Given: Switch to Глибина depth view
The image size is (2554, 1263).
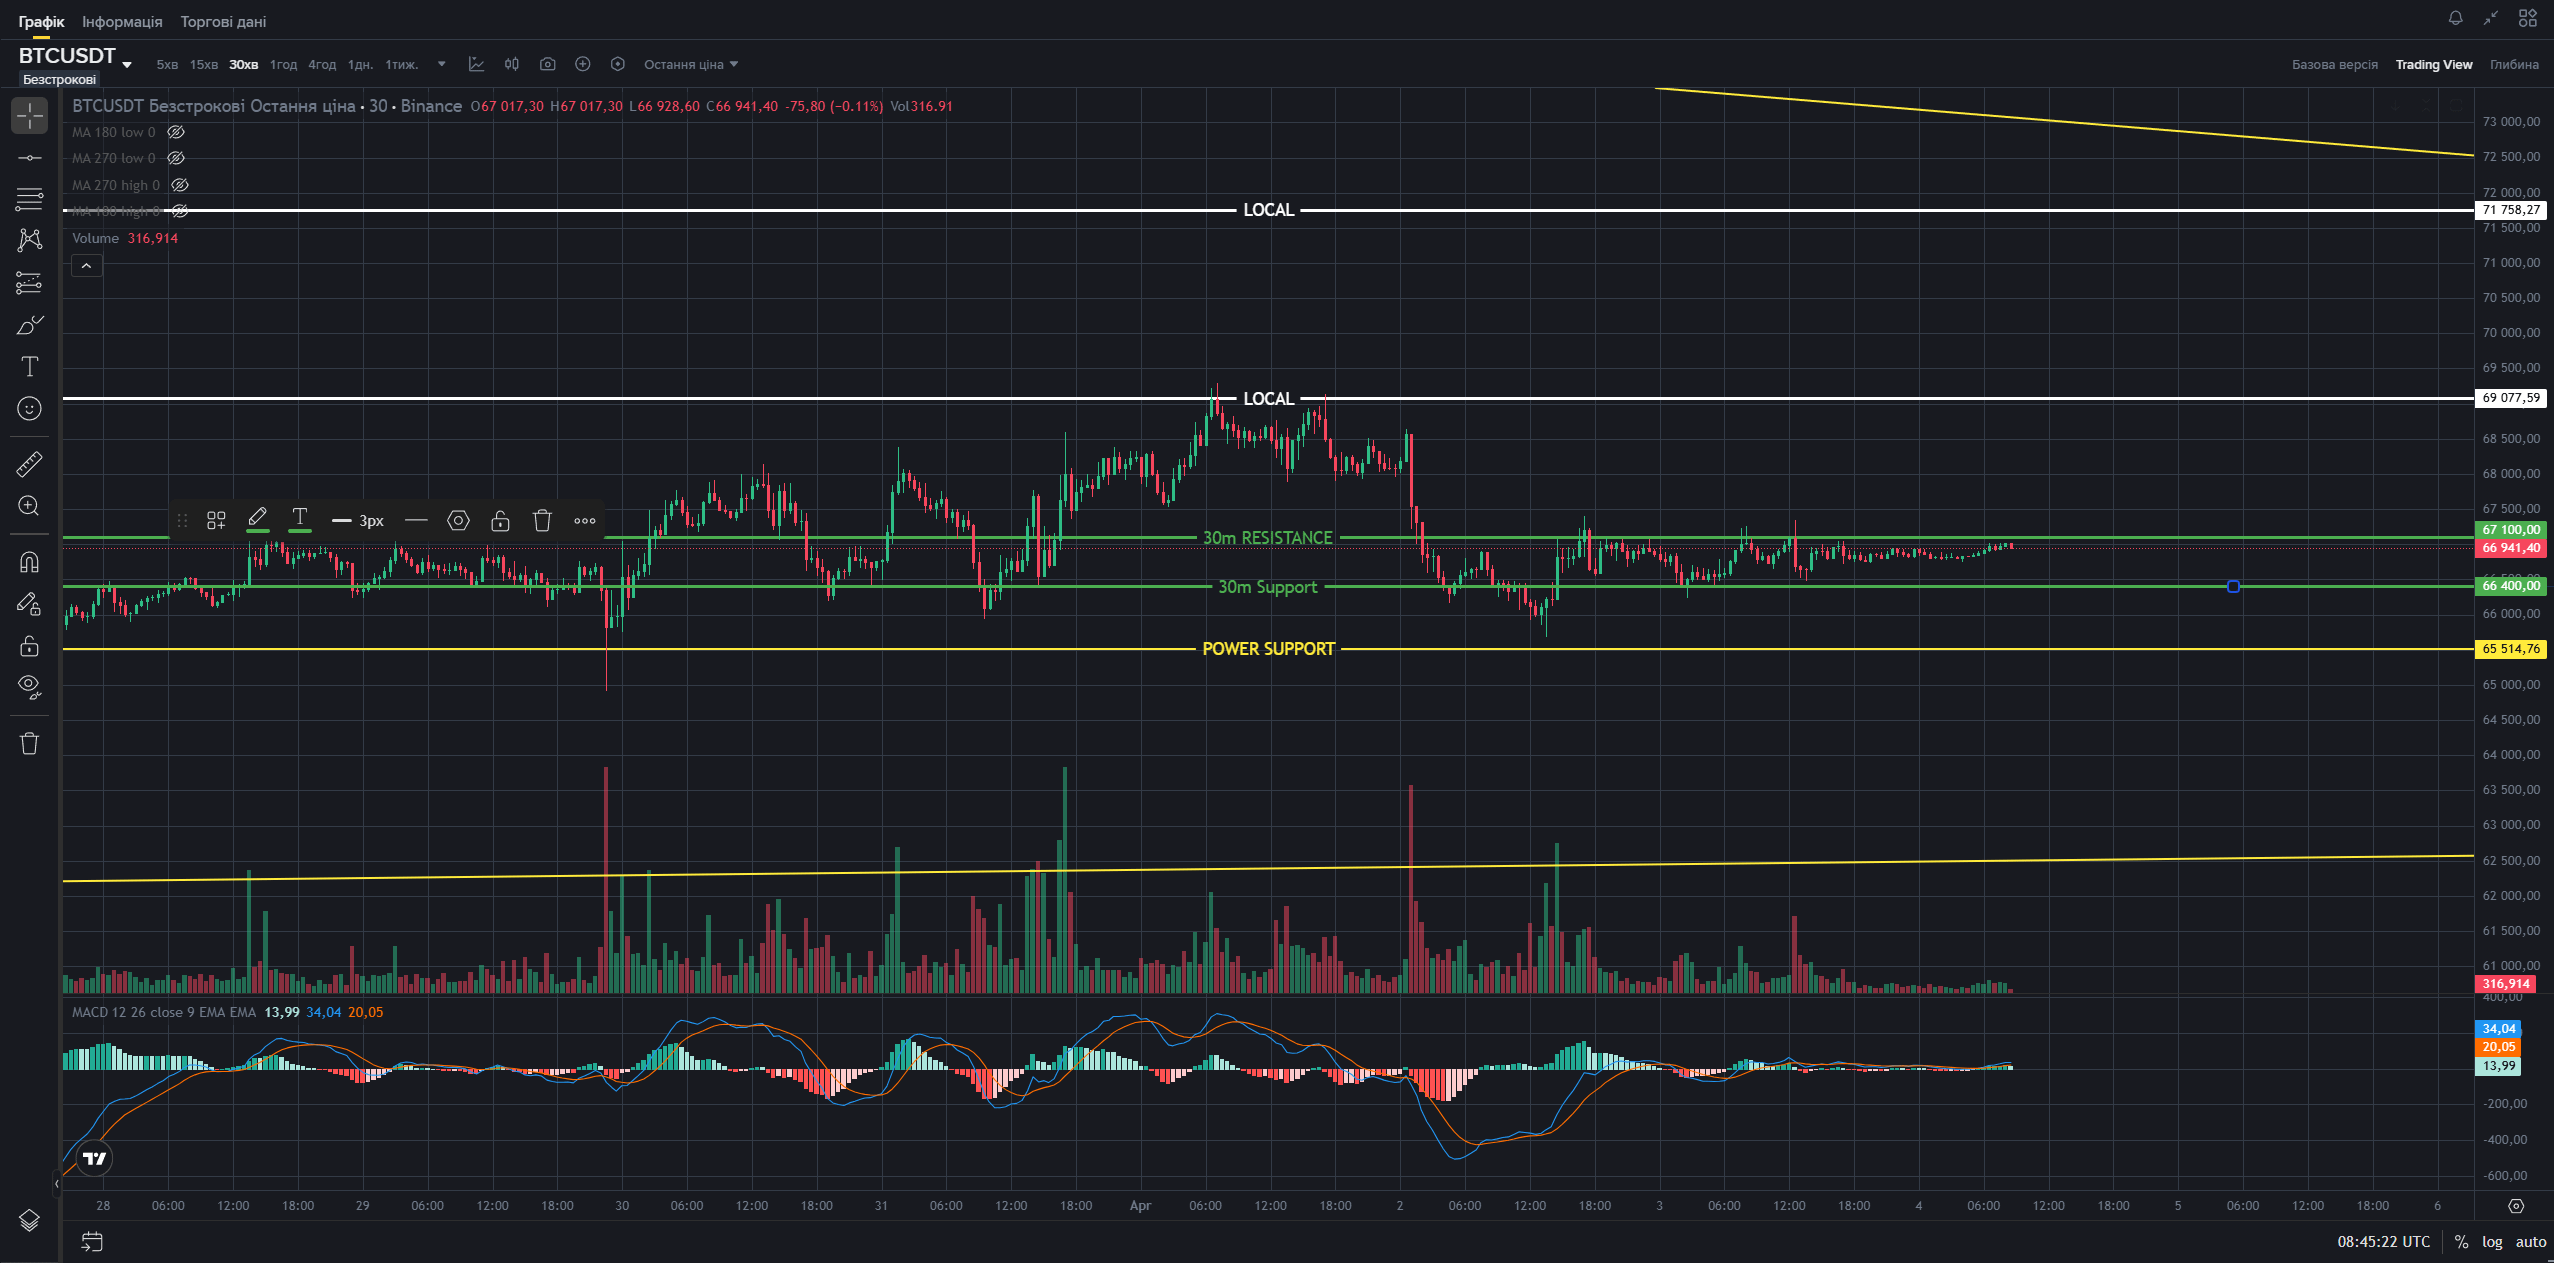Looking at the screenshot, I should click(2514, 64).
